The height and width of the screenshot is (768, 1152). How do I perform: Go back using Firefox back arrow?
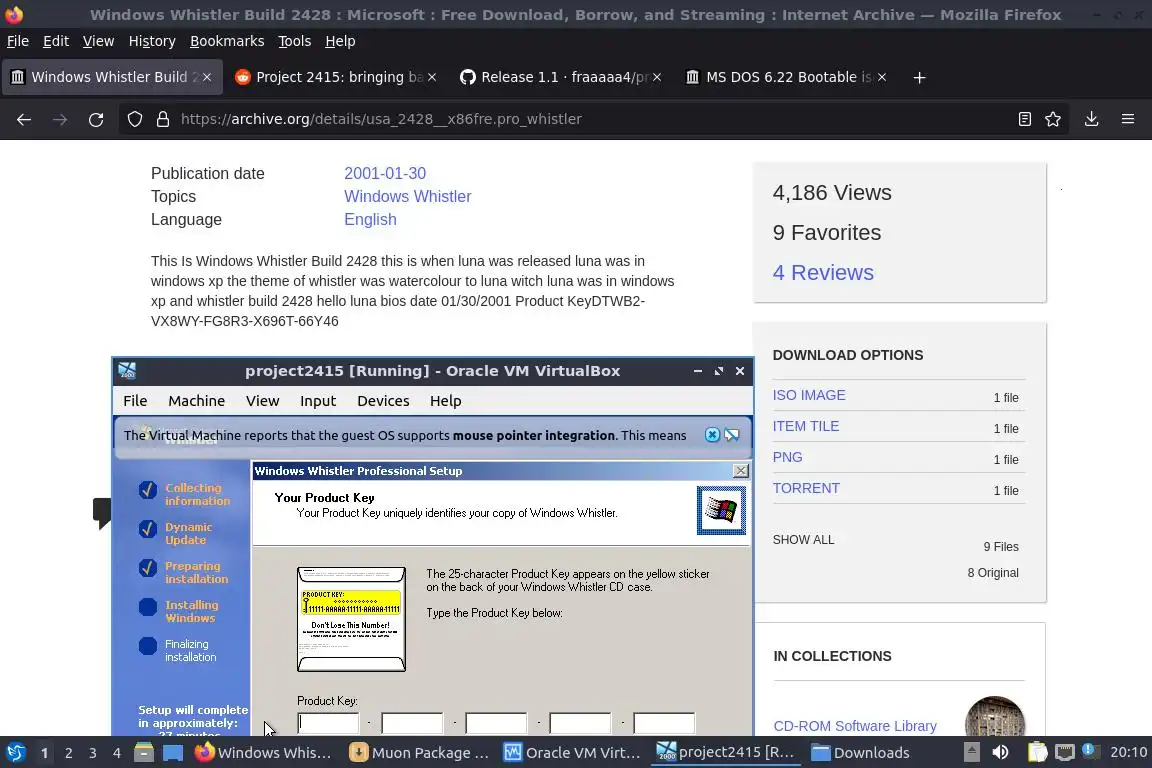tap(24, 119)
